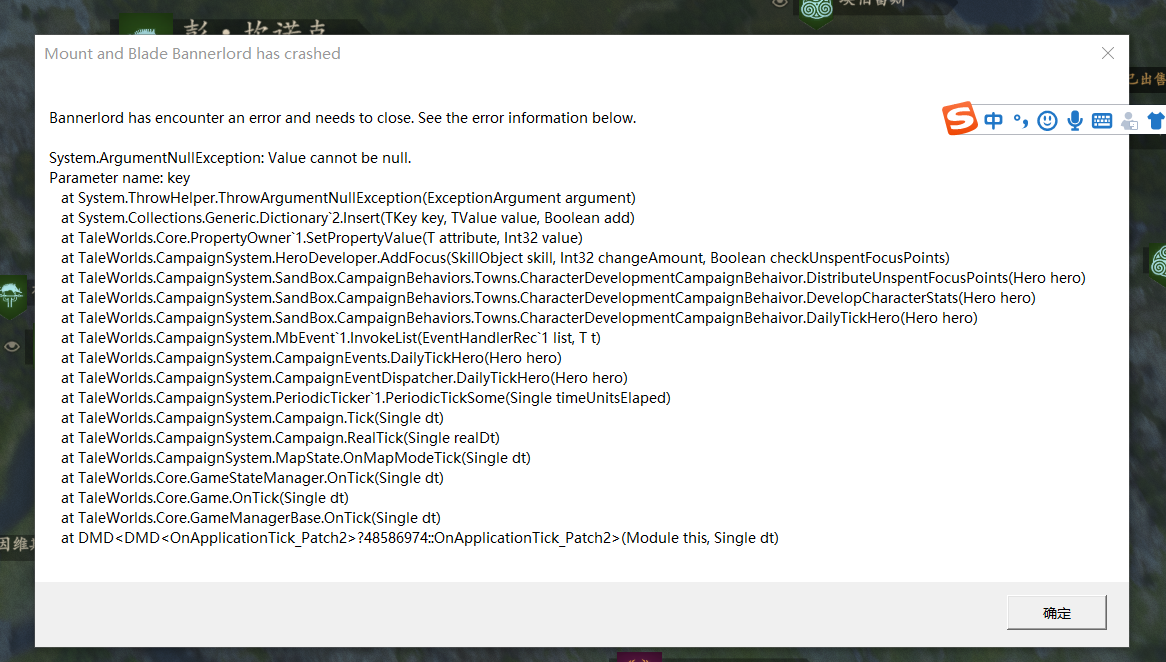Click the Sogou input method logo
The height and width of the screenshot is (662, 1166).
click(x=959, y=119)
